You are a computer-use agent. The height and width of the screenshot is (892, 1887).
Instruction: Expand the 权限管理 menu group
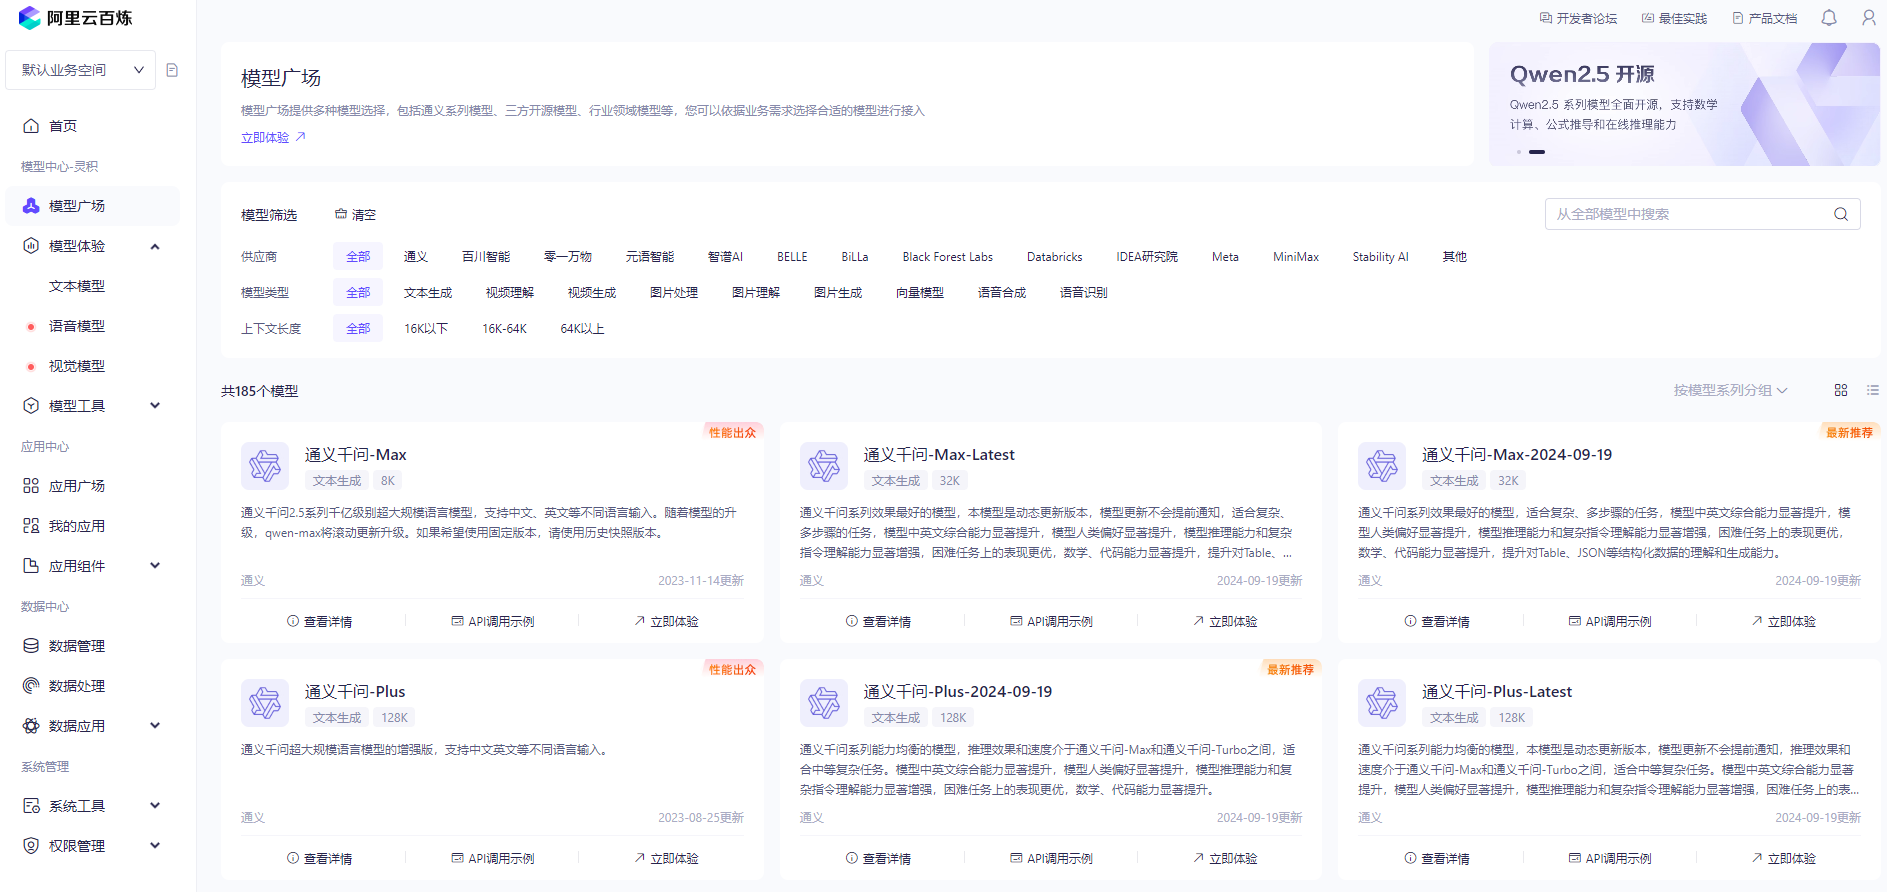(155, 846)
